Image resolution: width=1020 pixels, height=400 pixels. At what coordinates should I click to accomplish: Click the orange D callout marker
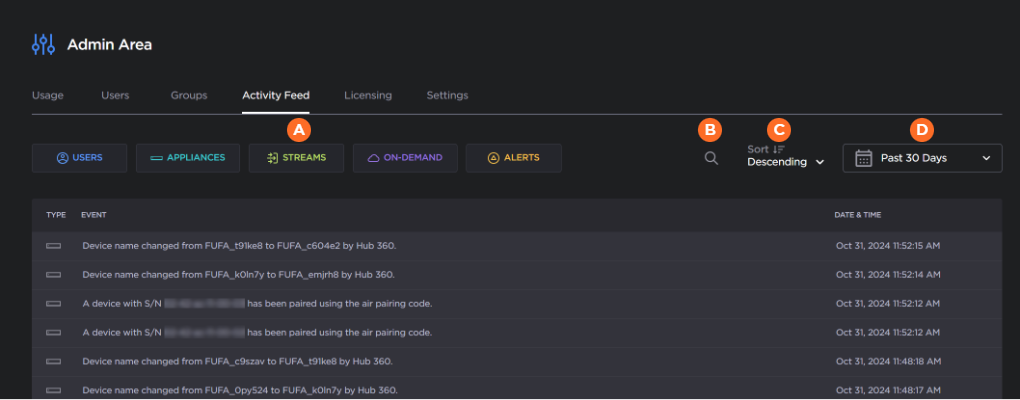tap(922, 129)
